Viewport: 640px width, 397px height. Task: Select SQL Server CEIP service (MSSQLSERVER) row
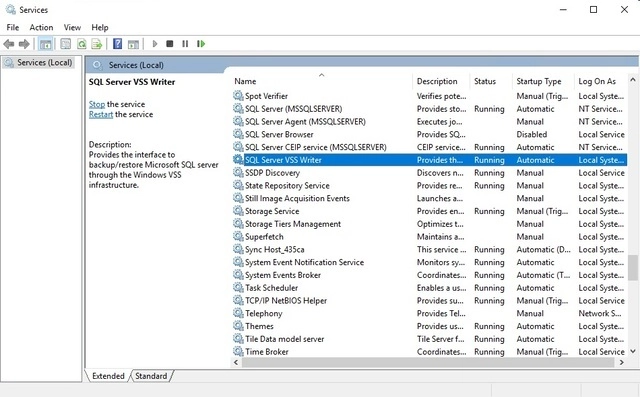[x=429, y=147]
